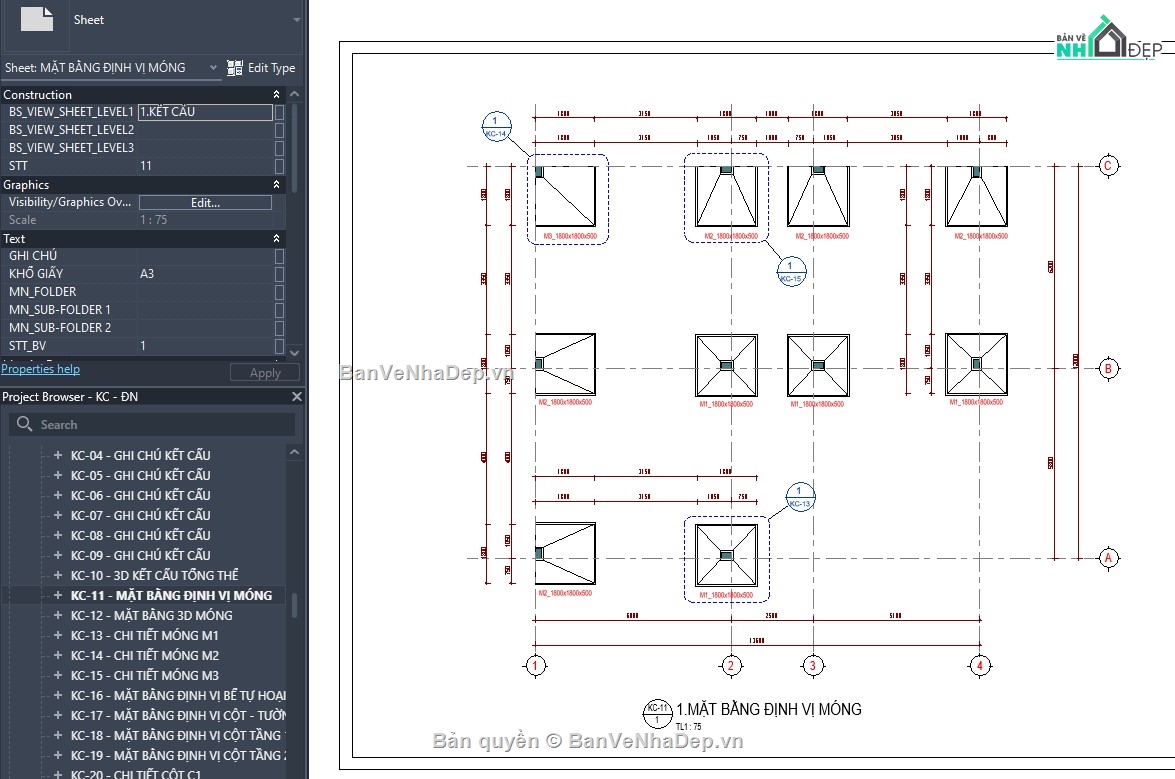Select sheet KC-13 - CHI TIẾT MÓNG M1
This screenshot has height=779, width=1175.
145,635
